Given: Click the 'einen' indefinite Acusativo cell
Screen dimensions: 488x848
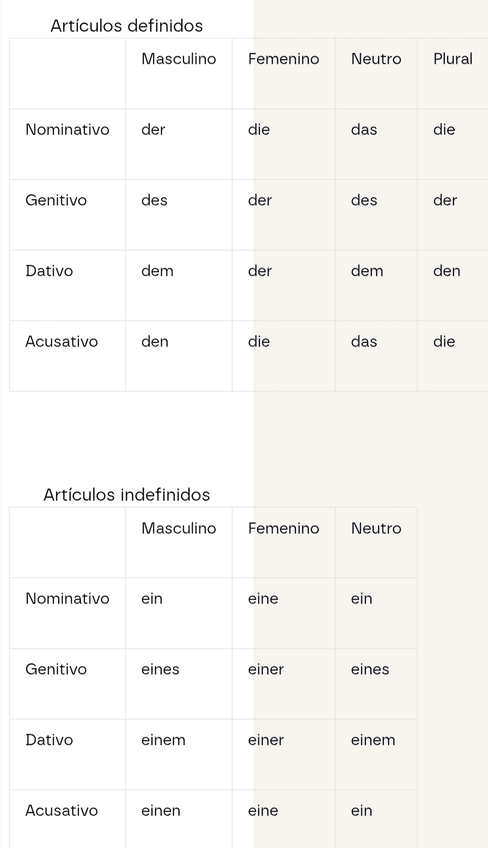Looking at the screenshot, I should pyautogui.click(x=161, y=810).
